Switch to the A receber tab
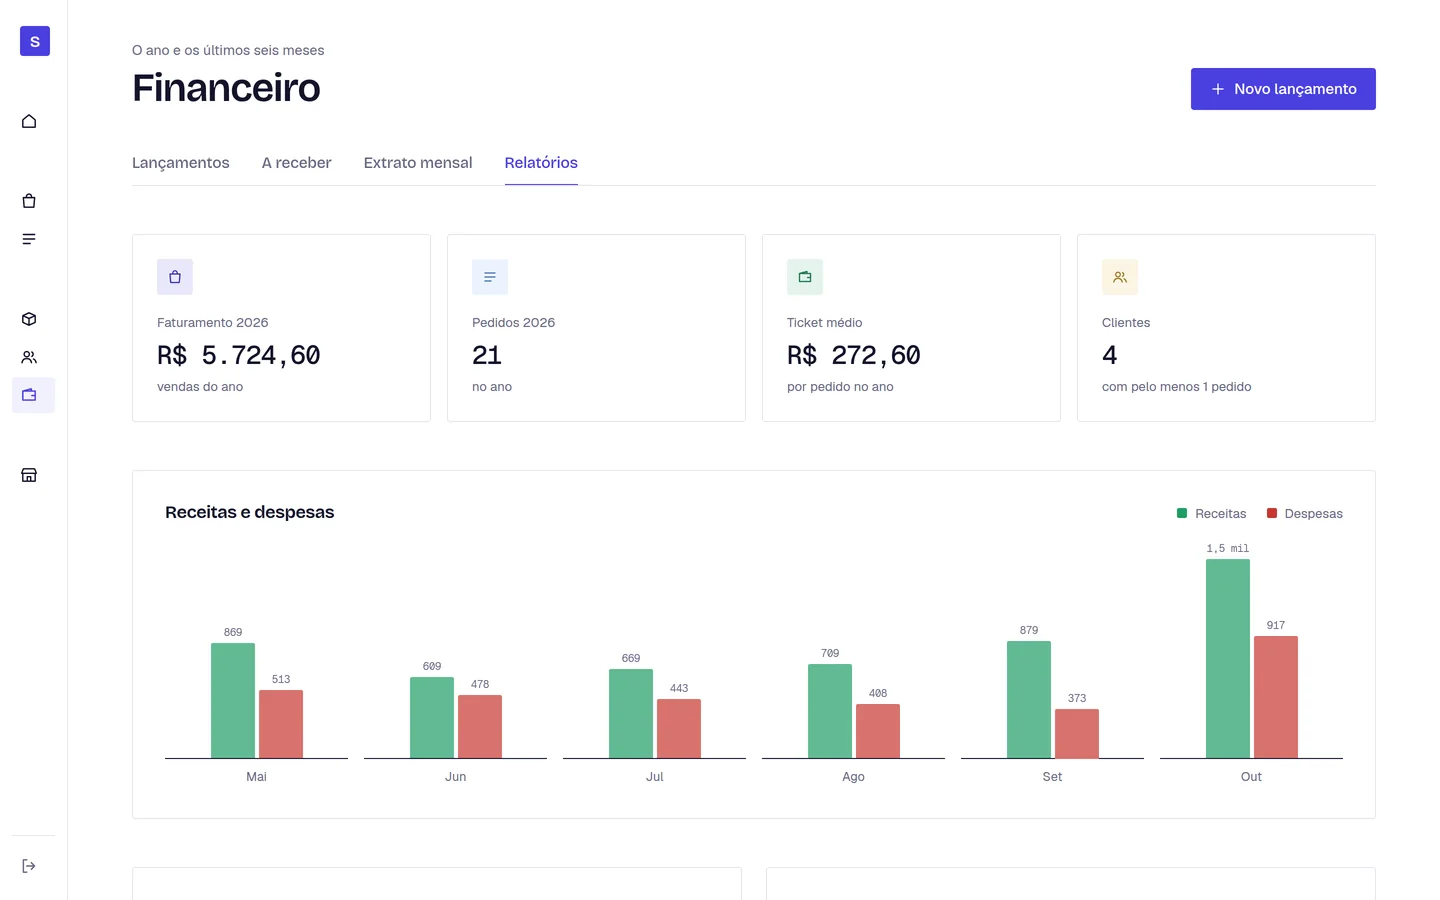Viewport: 1440px width, 900px height. point(296,163)
